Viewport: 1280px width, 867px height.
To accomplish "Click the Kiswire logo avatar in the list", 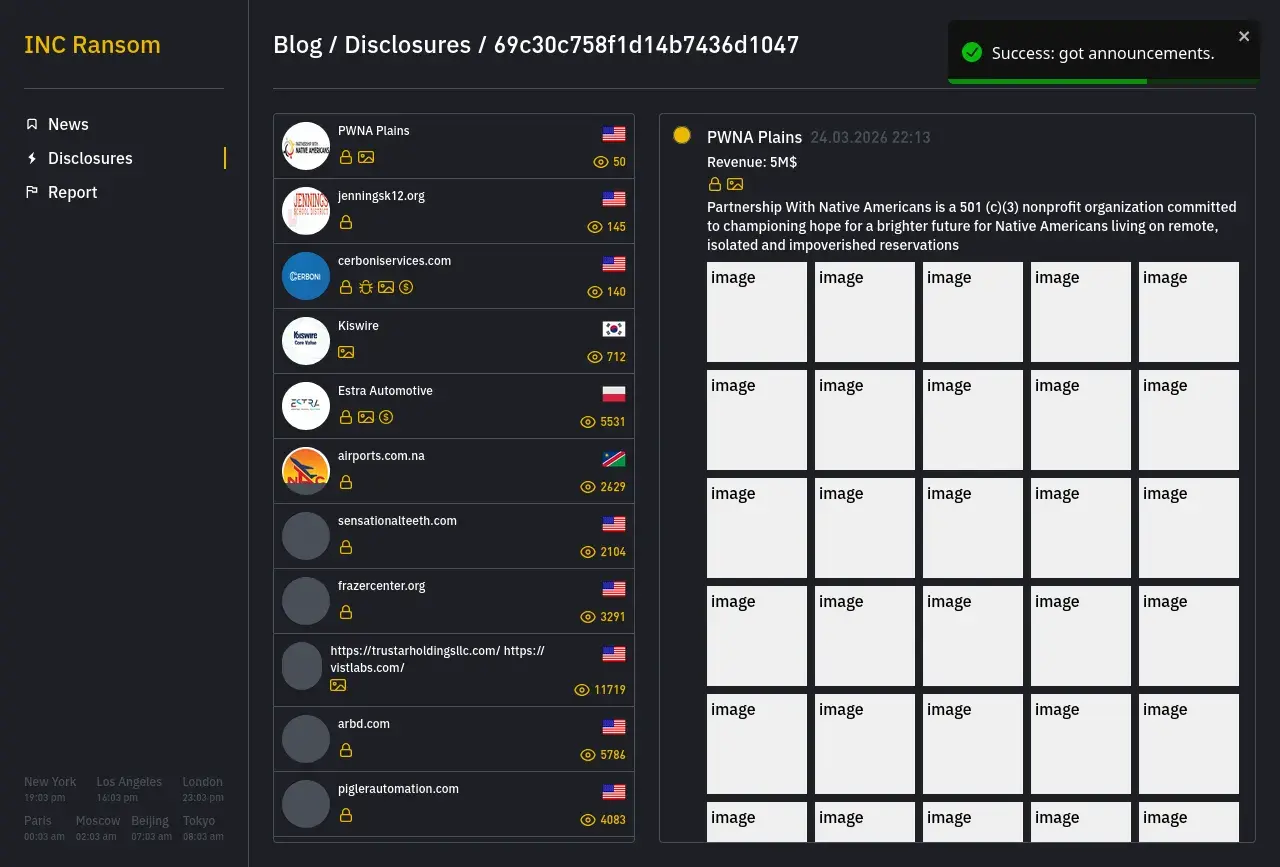I will click(306, 341).
